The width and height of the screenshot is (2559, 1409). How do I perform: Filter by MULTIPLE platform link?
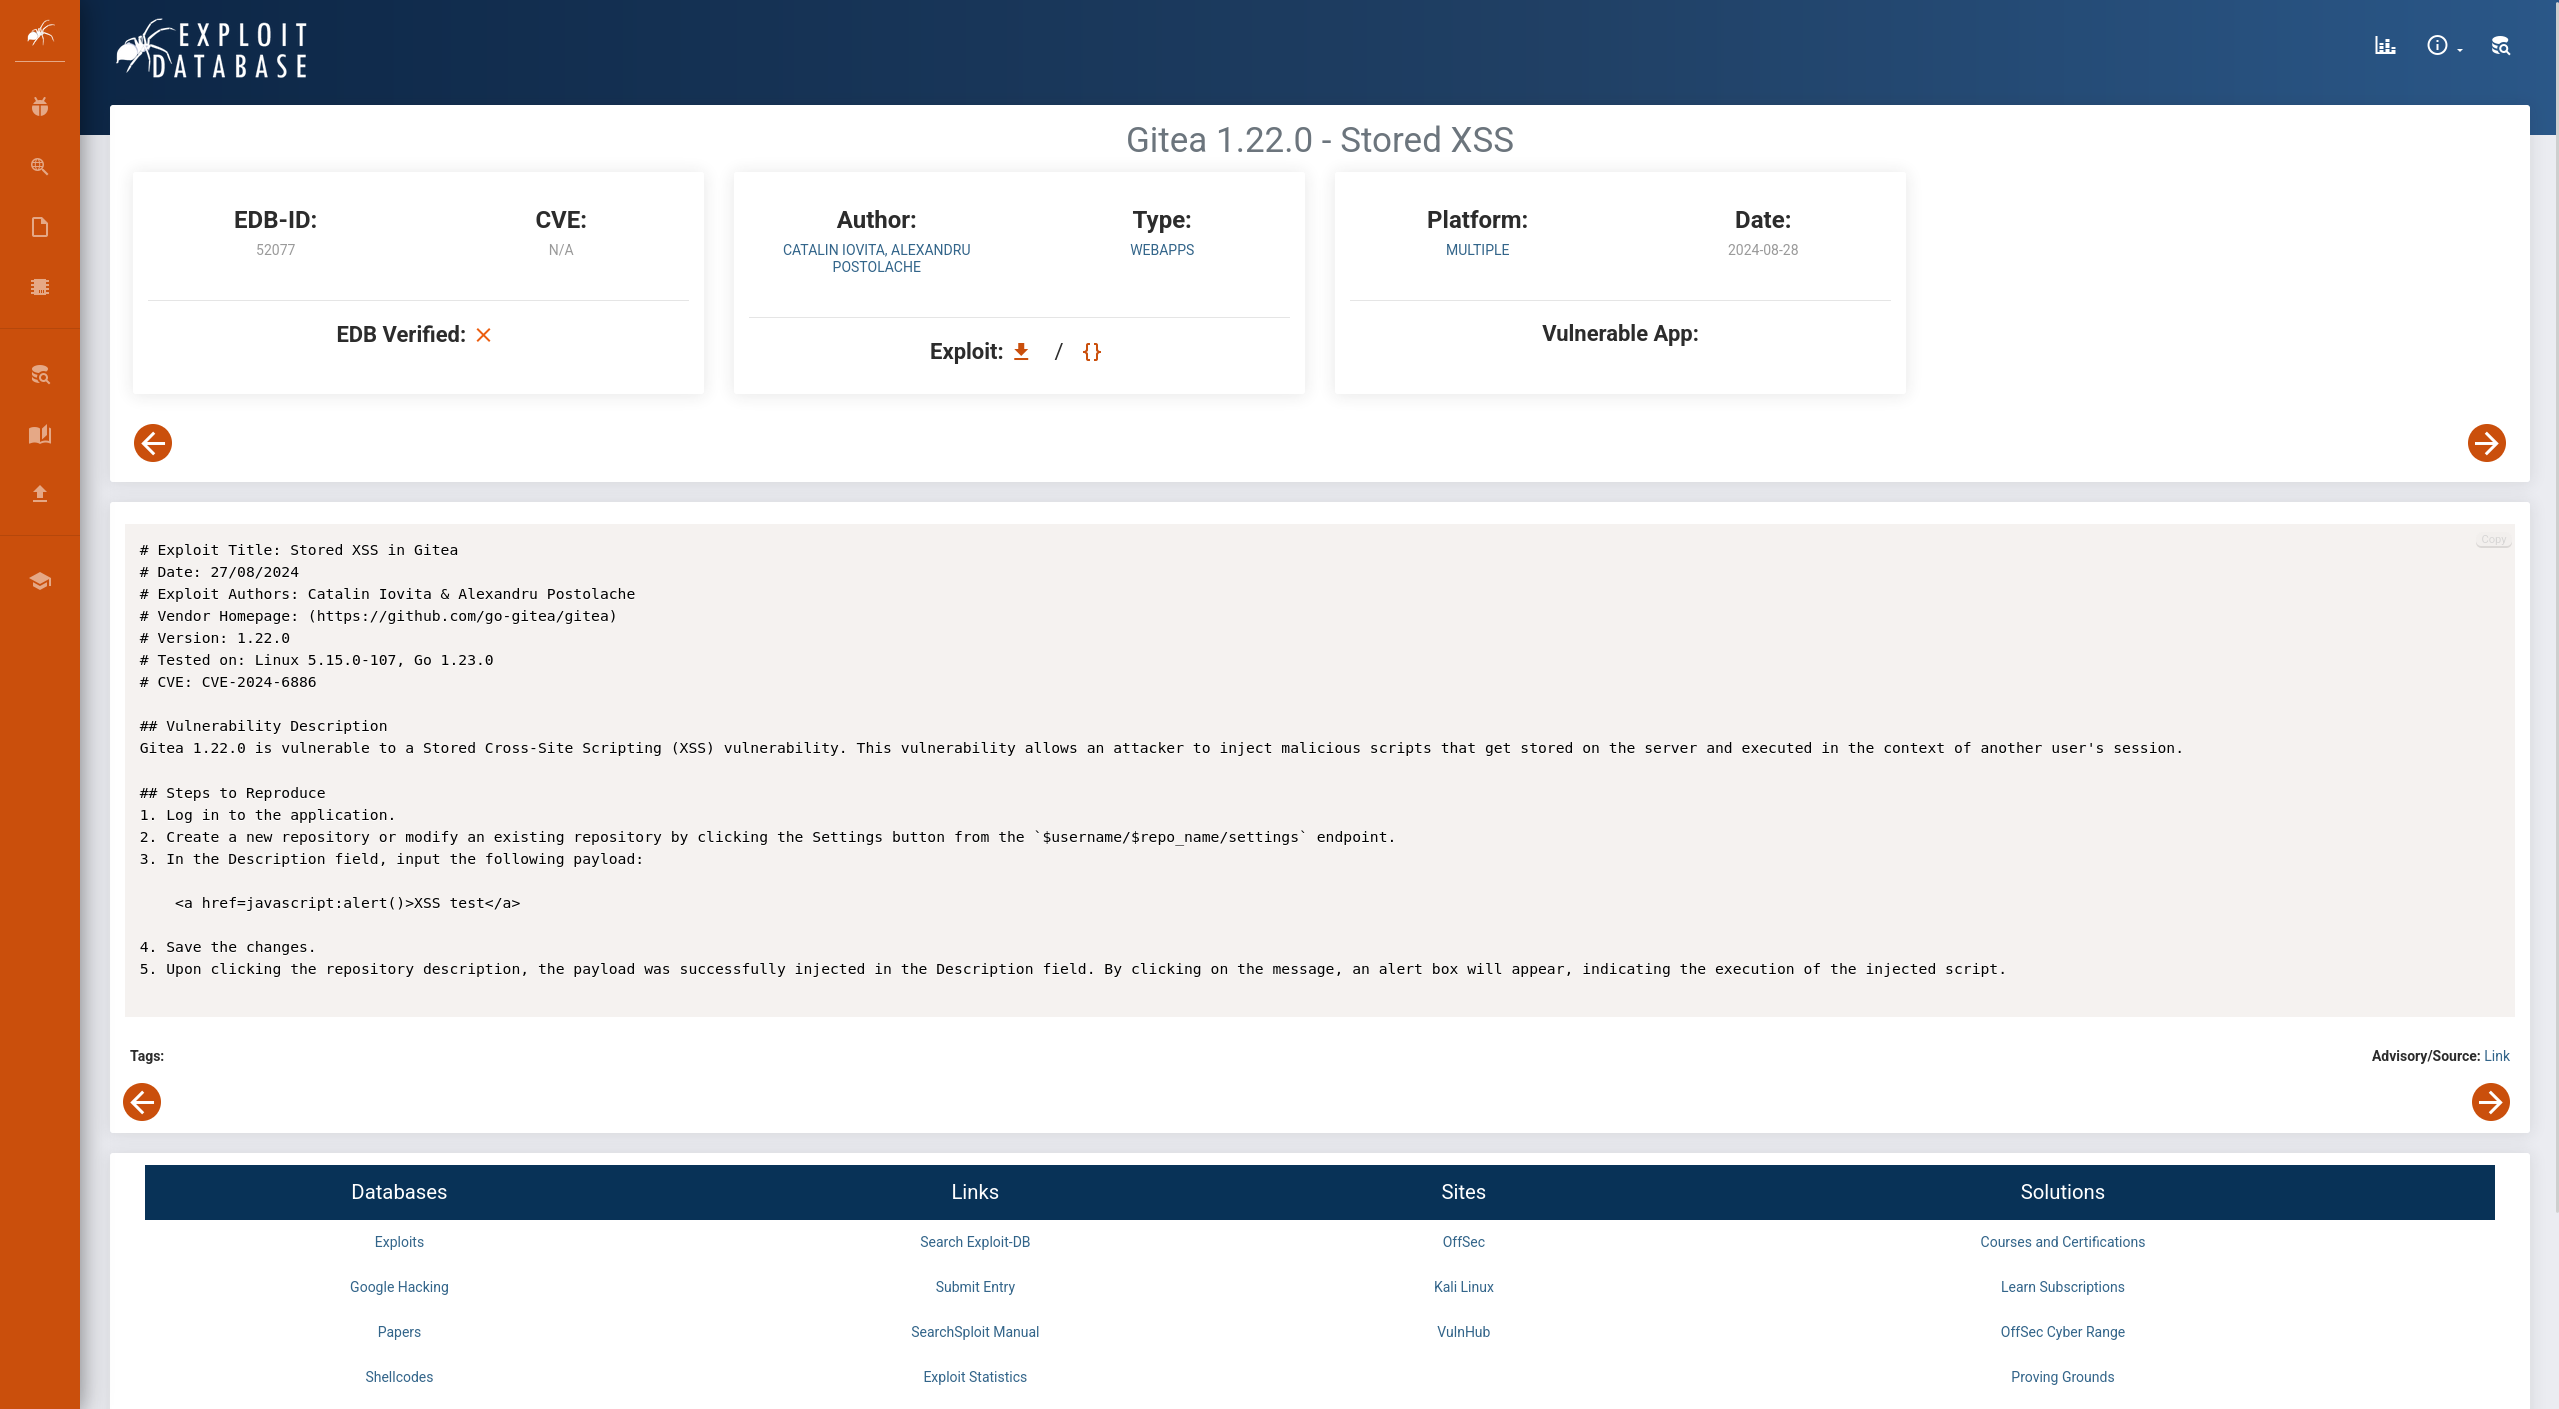[x=1477, y=250]
